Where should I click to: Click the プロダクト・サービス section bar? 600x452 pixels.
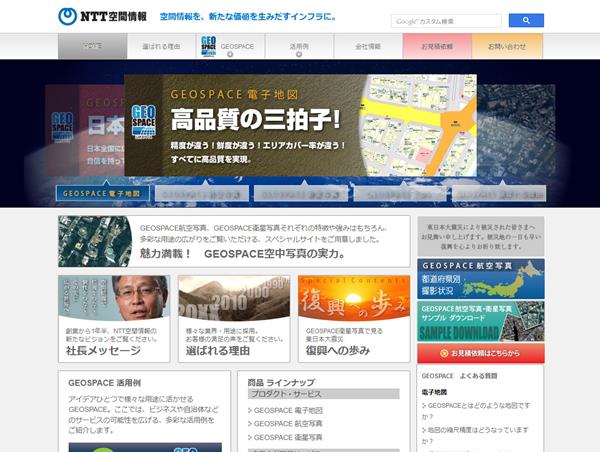coord(323,394)
